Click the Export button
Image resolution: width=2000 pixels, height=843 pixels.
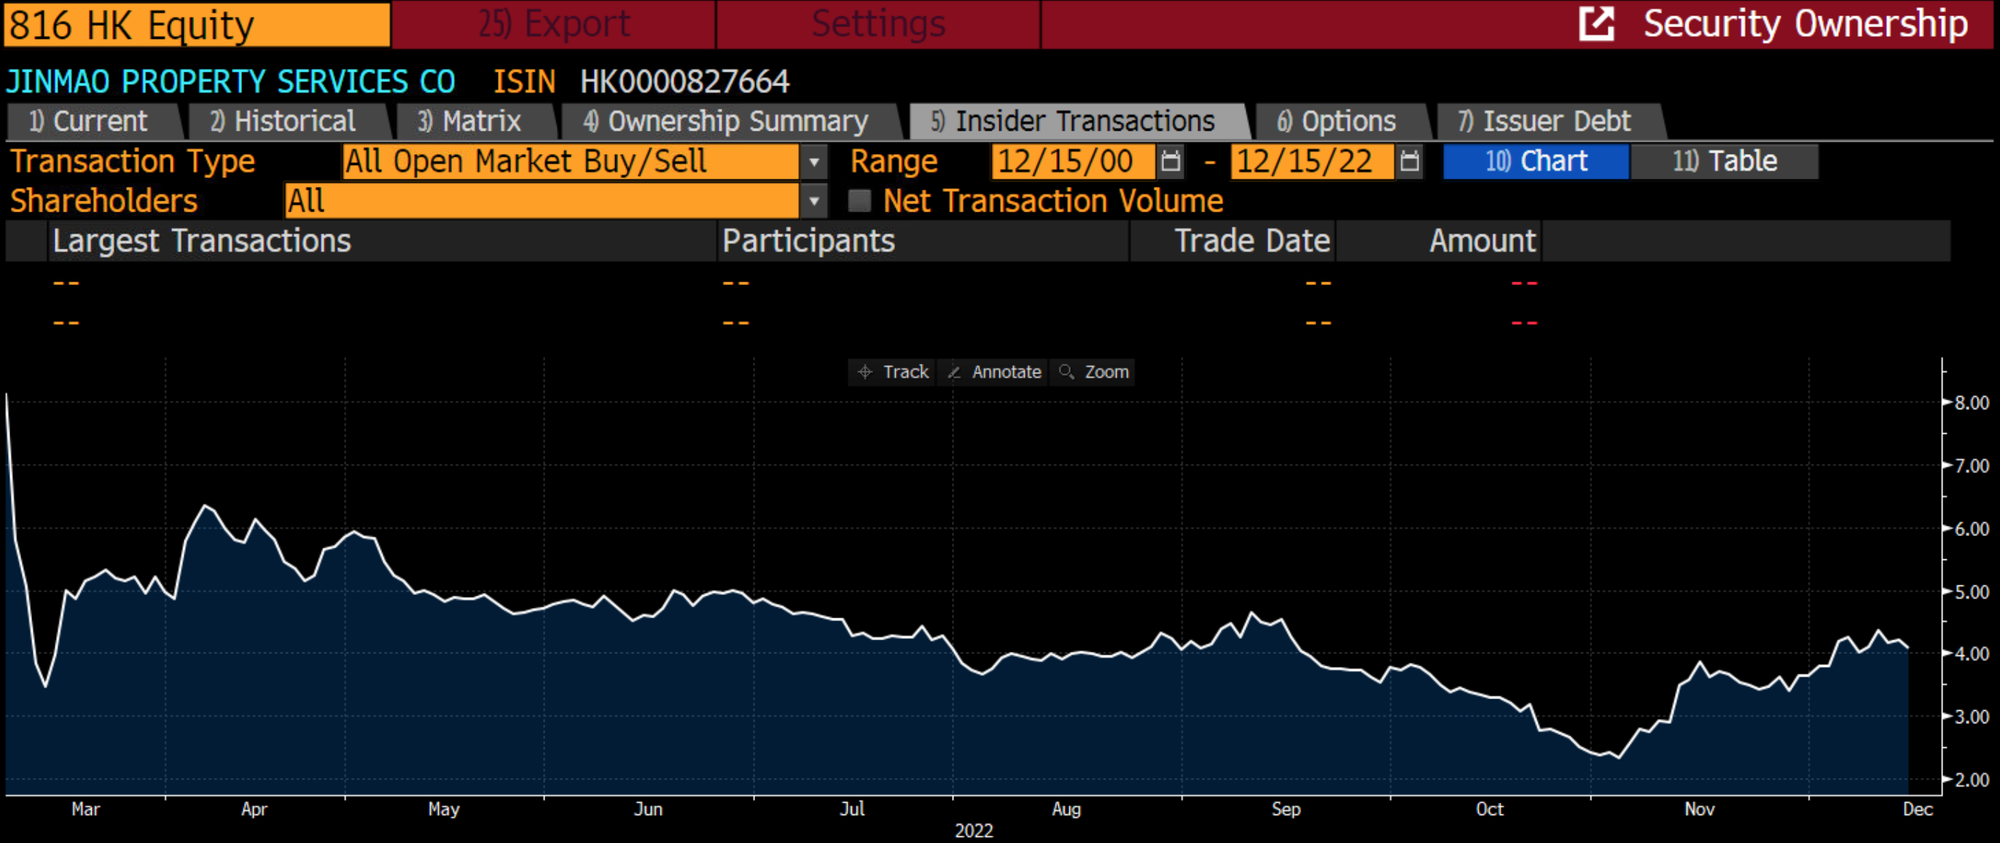(x=553, y=24)
